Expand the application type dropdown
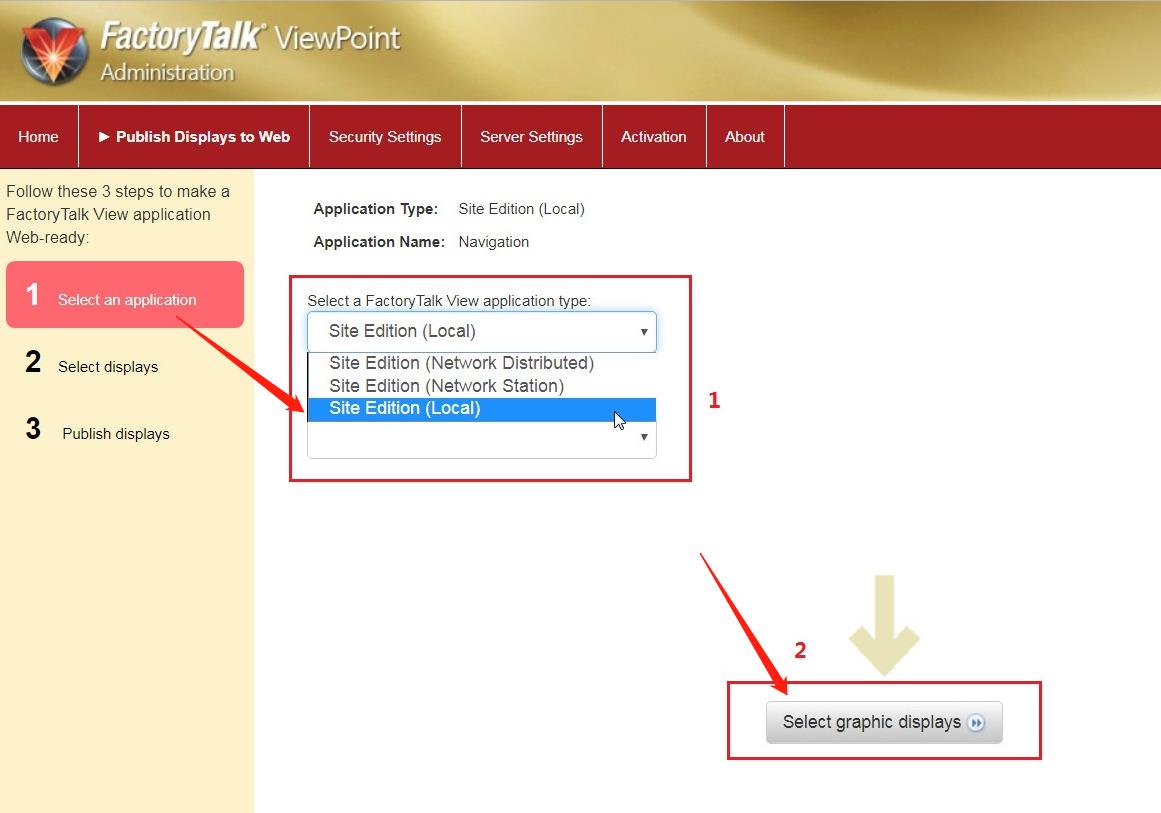The width and height of the screenshot is (1161, 813). [482, 332]
